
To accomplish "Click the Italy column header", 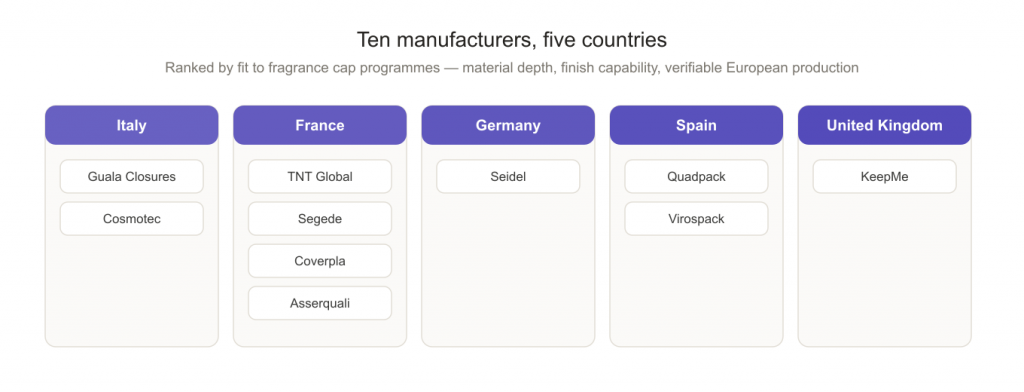I will pos(131,125).
